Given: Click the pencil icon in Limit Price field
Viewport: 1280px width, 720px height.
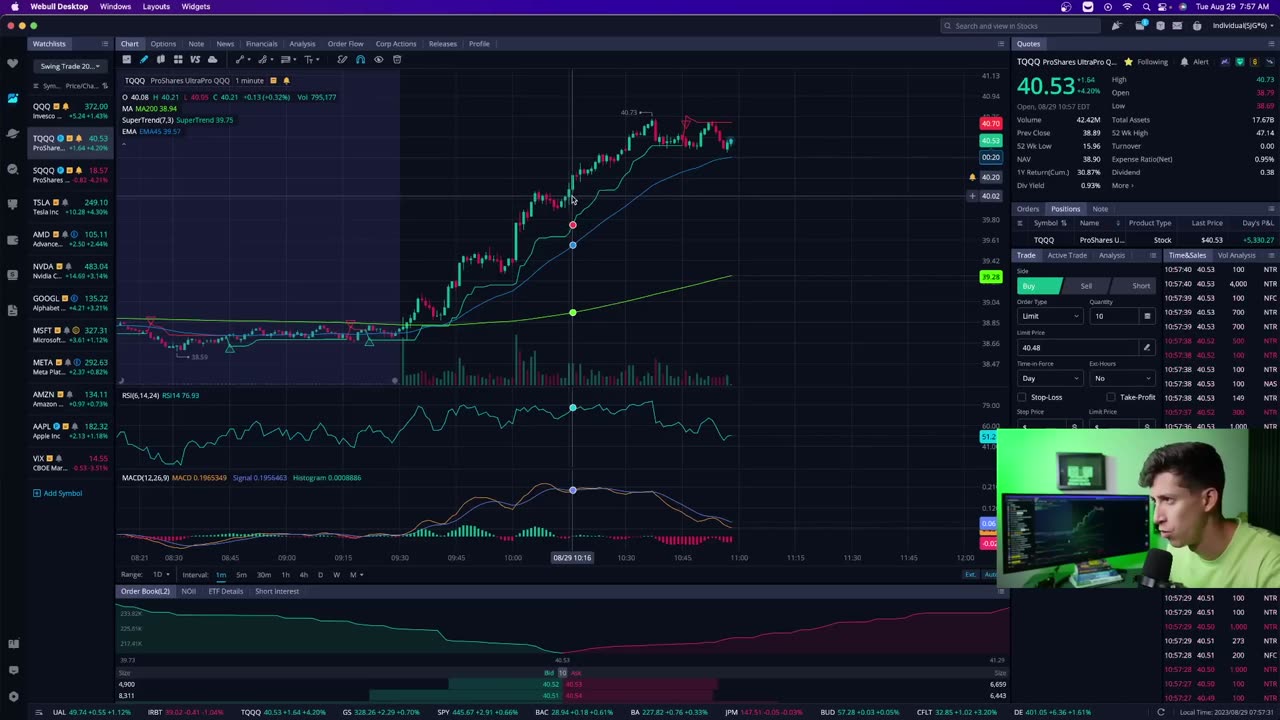Looking at the screenshot, I should (1147, 347).
